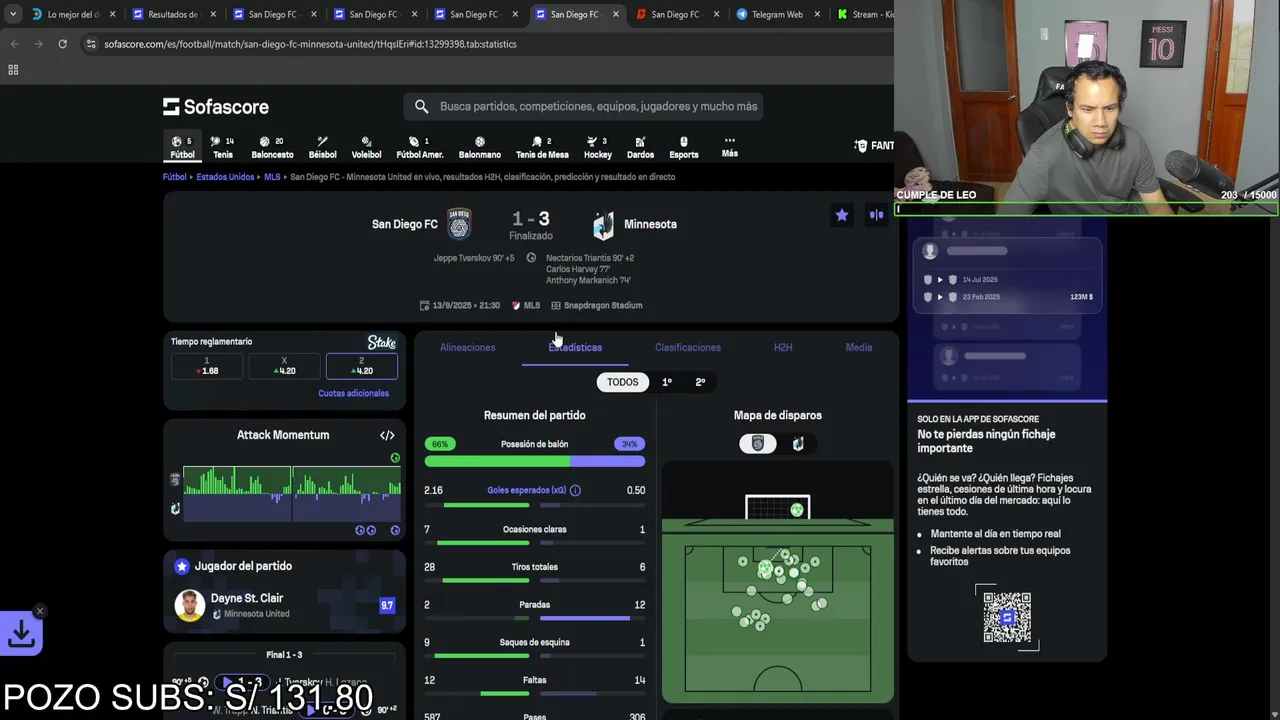Open the Baloncesto sport category
Image resolution: width=1280 pixels, height=720 pixels.
[272, 147]
